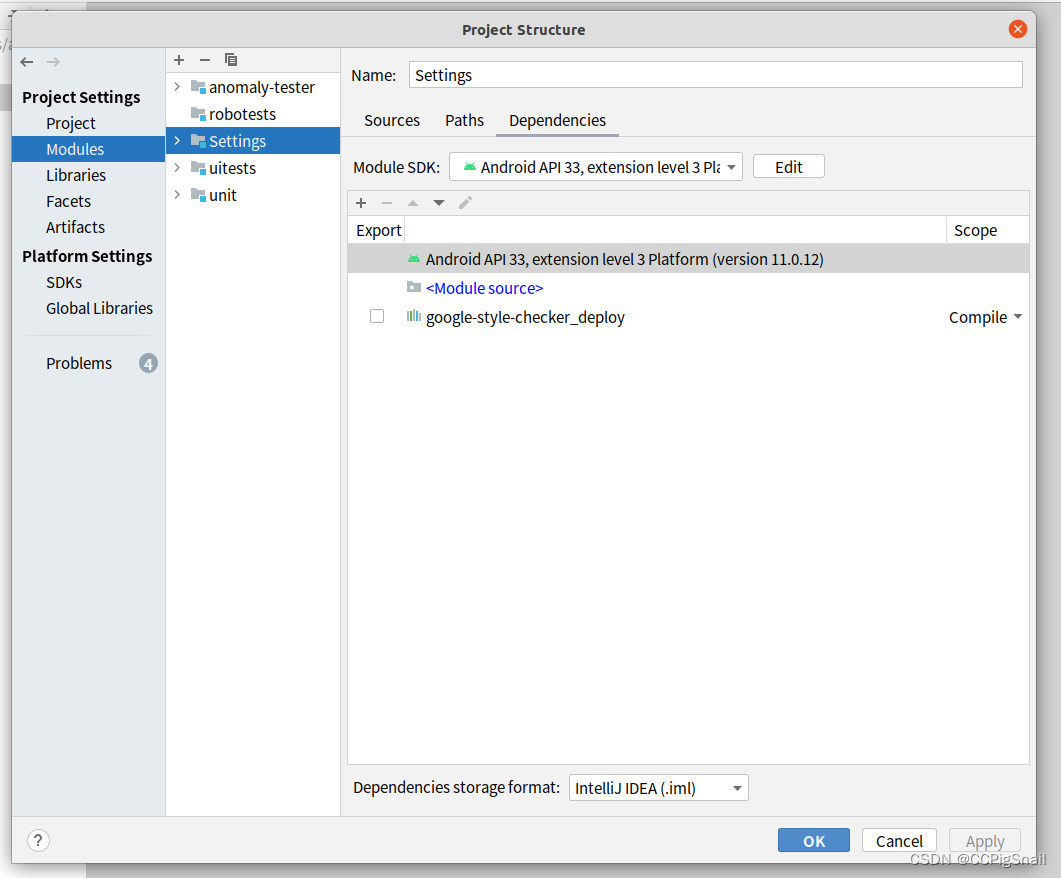The height and width of the screenshot is (878, 1061).
Task: Click the Scope column header
Action: coord(975,231)
